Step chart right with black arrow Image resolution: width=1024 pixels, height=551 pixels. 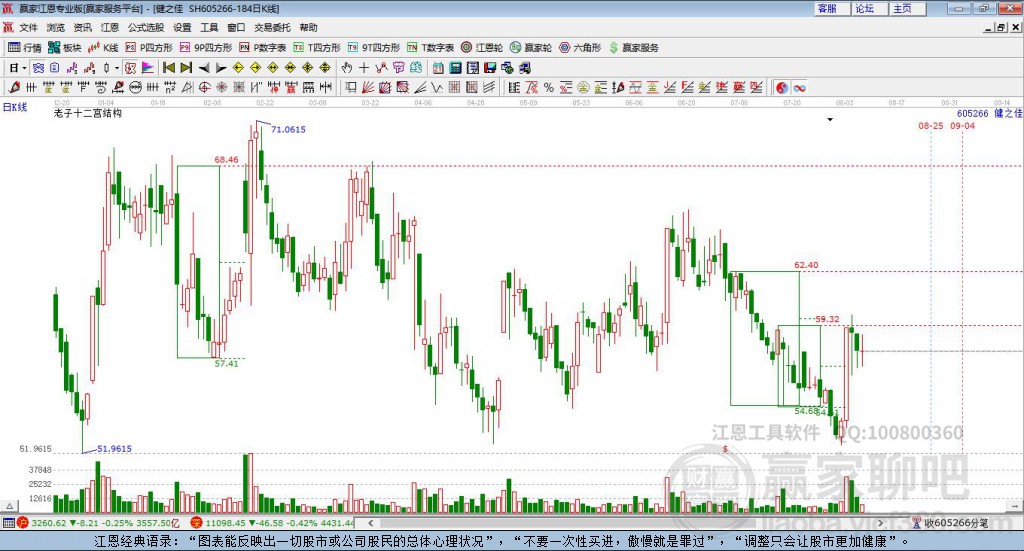(x=221, y=68)
